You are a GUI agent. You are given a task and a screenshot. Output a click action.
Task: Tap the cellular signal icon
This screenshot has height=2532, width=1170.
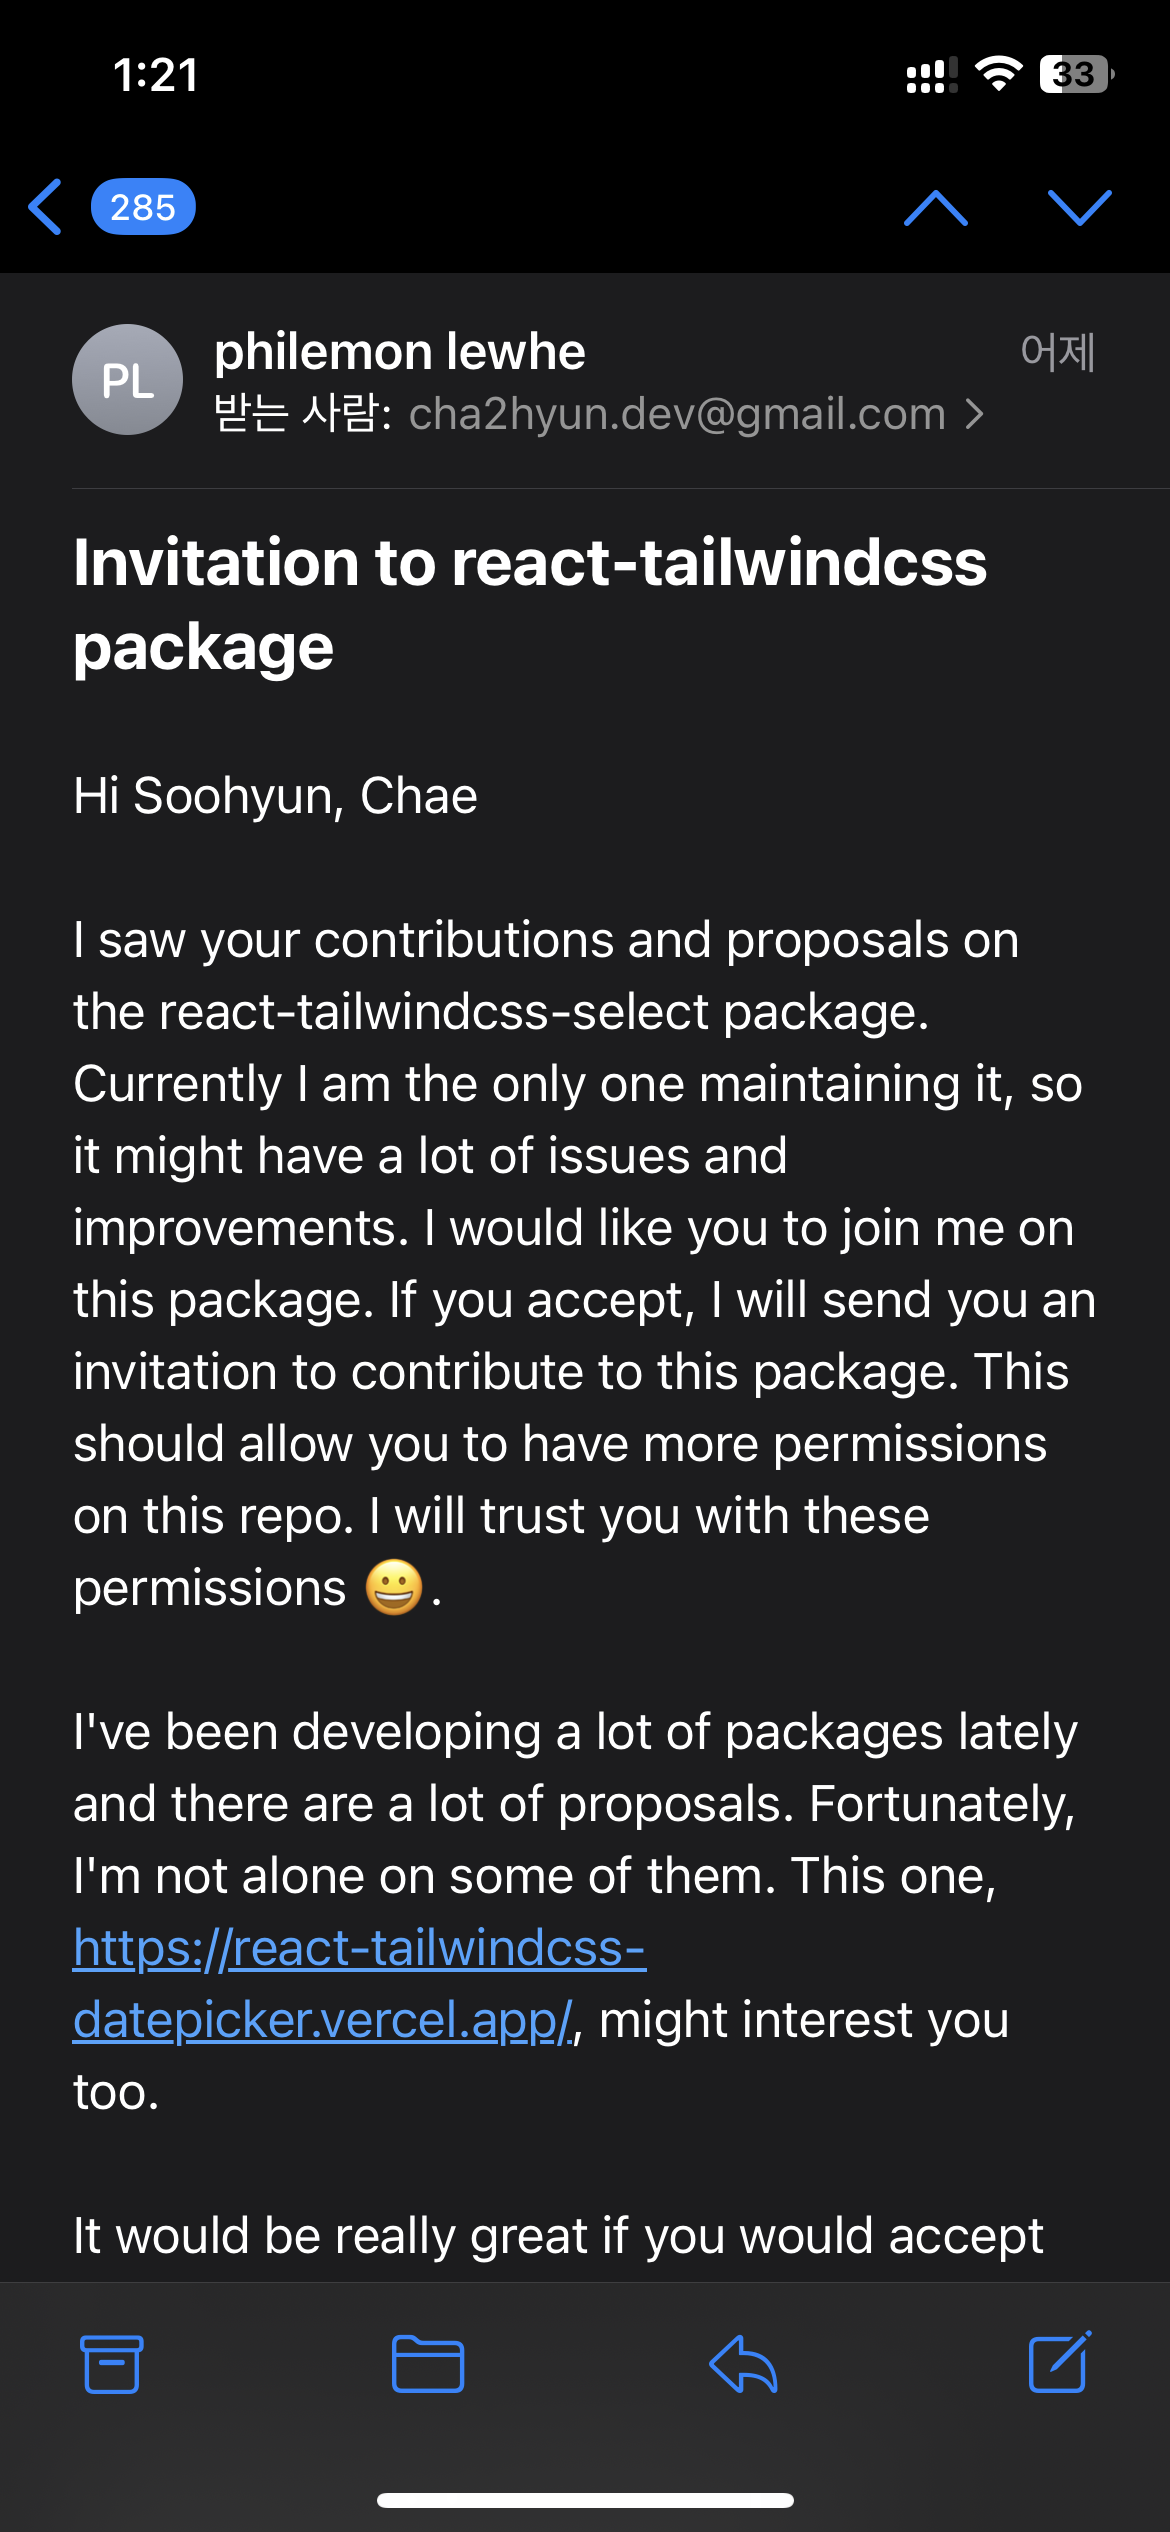tap(930, 75)
